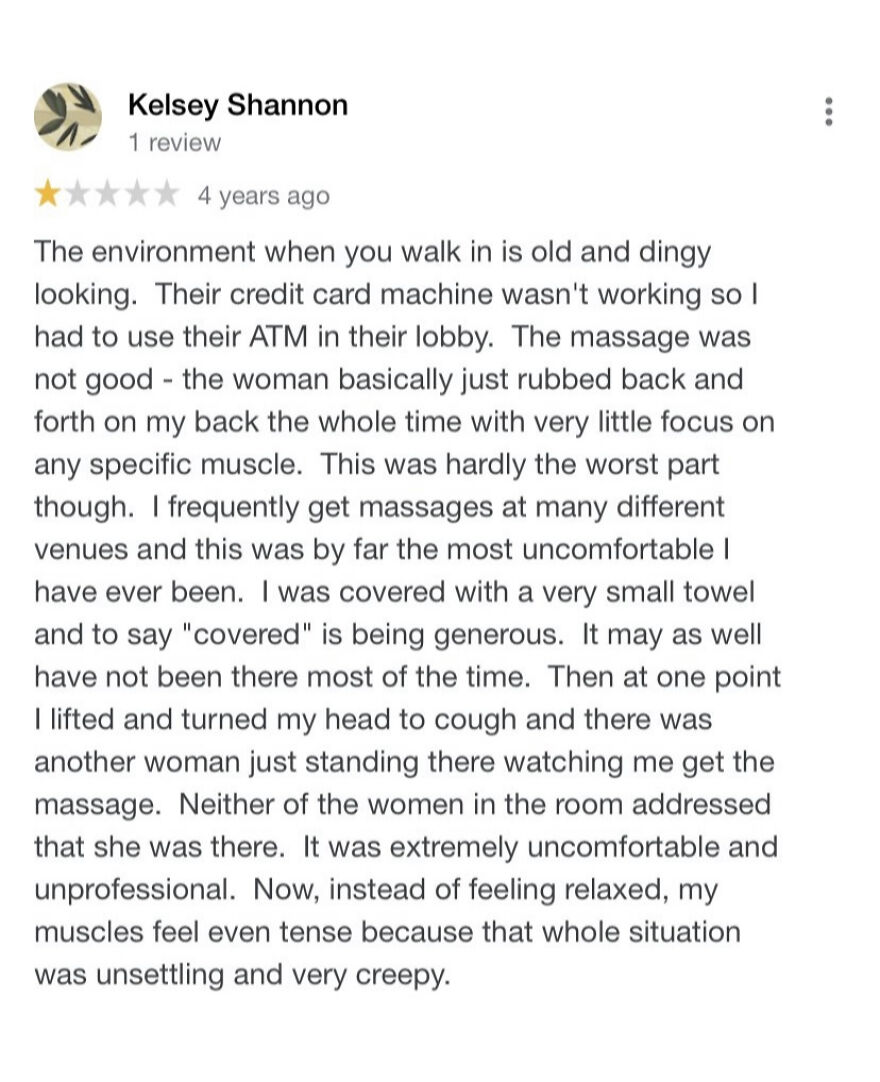Expand the overflow menu beside the review
Viewport: 880px width, 1082px height.
point(828,113)
